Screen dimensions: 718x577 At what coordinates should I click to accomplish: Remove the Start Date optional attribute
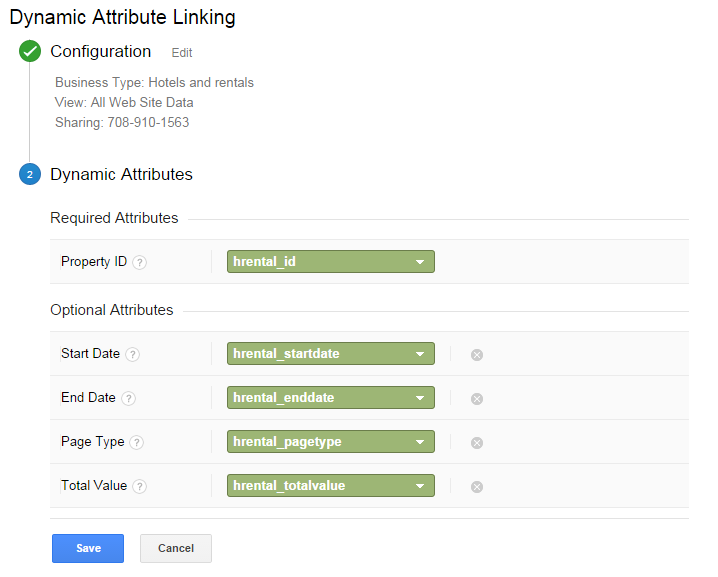(477, 354)
